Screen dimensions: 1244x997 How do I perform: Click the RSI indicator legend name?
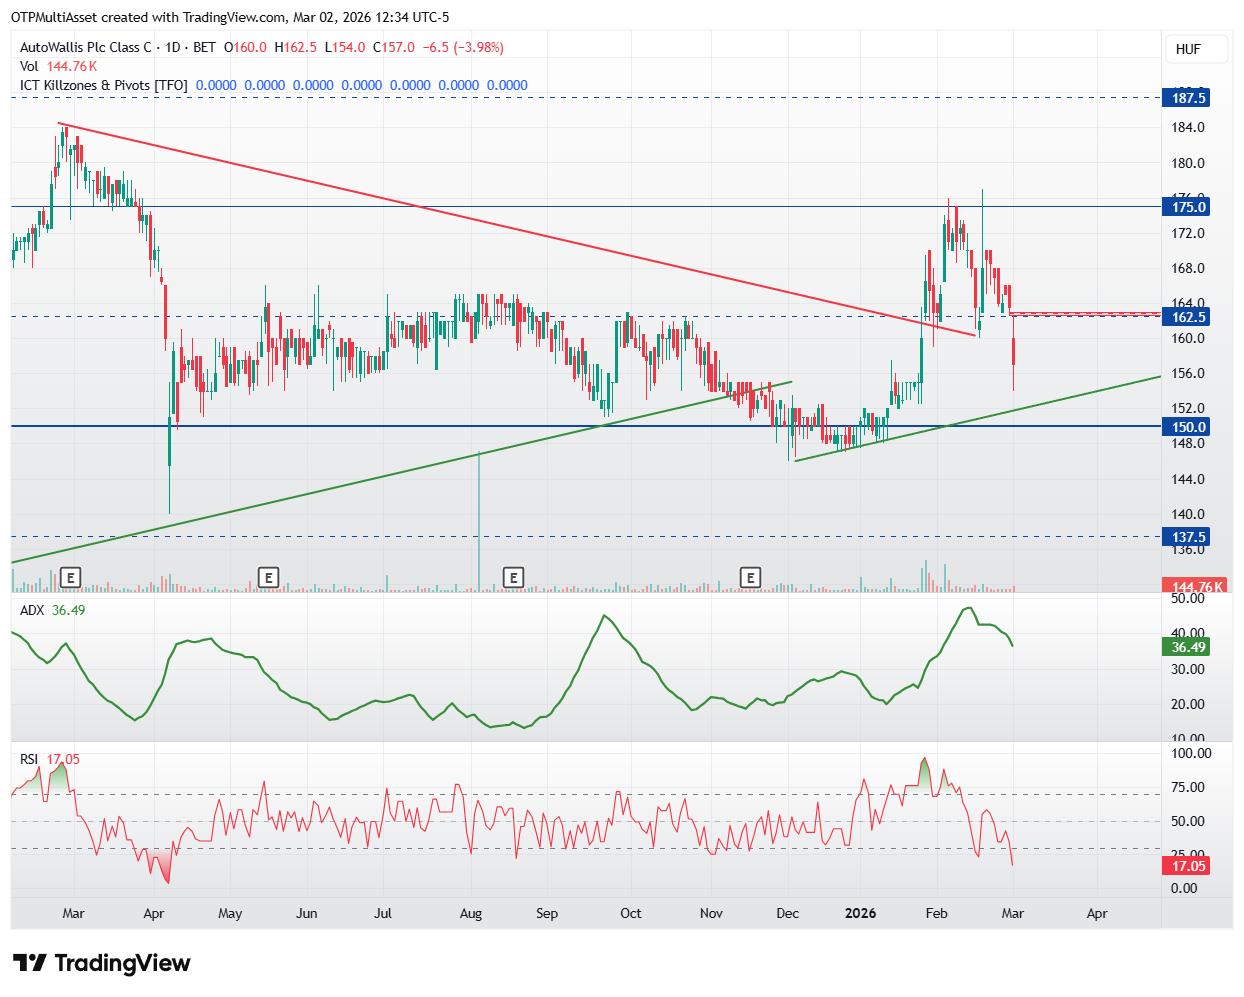pos(29,759)
